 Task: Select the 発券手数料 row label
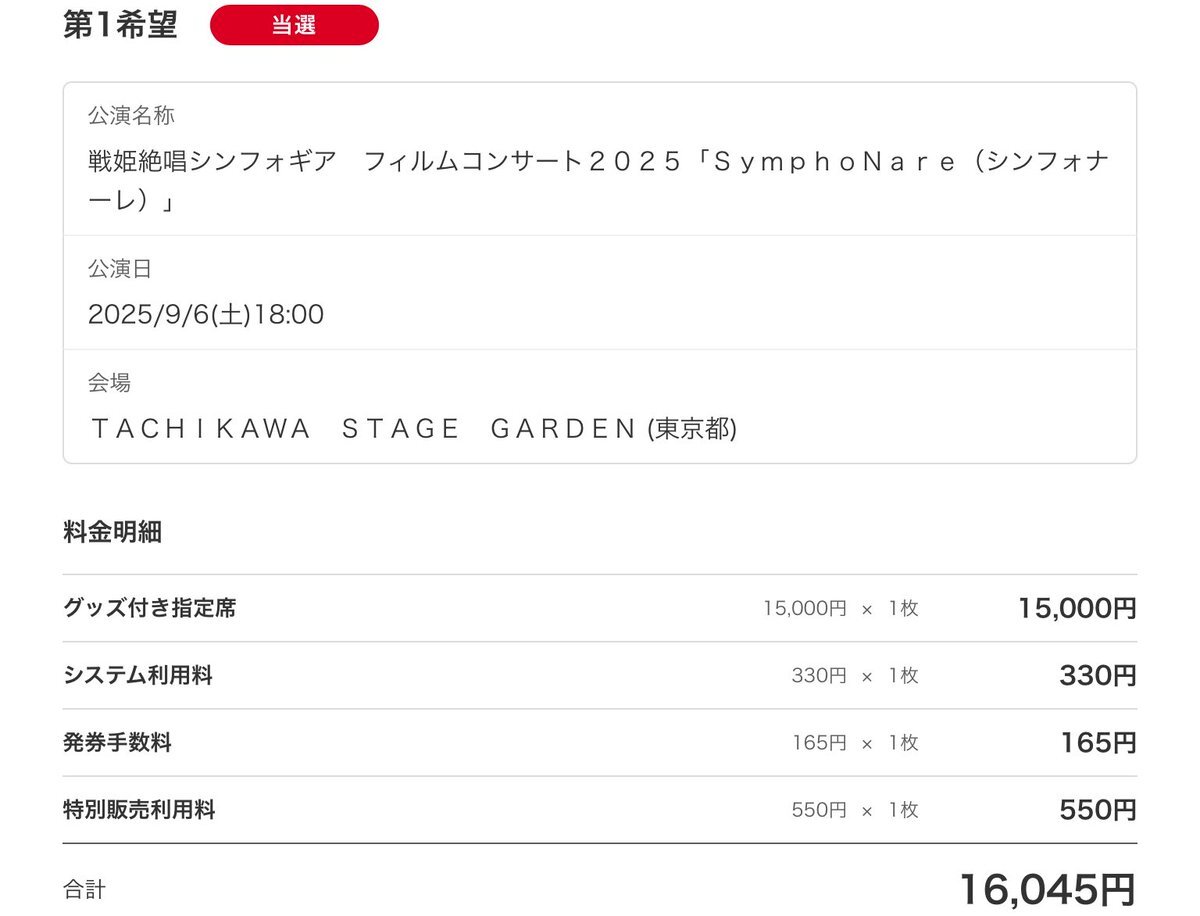pyautogui.click(x=117, y=743)
